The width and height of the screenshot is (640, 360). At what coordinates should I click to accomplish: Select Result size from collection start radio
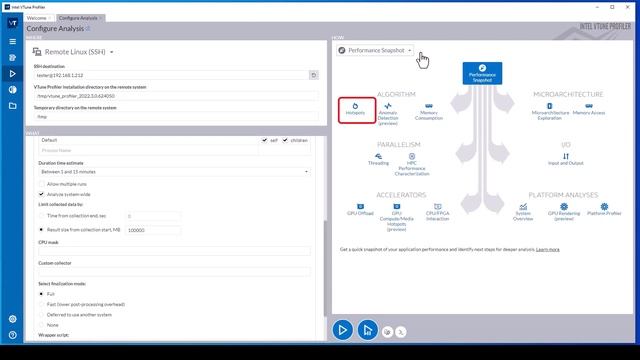41,230
